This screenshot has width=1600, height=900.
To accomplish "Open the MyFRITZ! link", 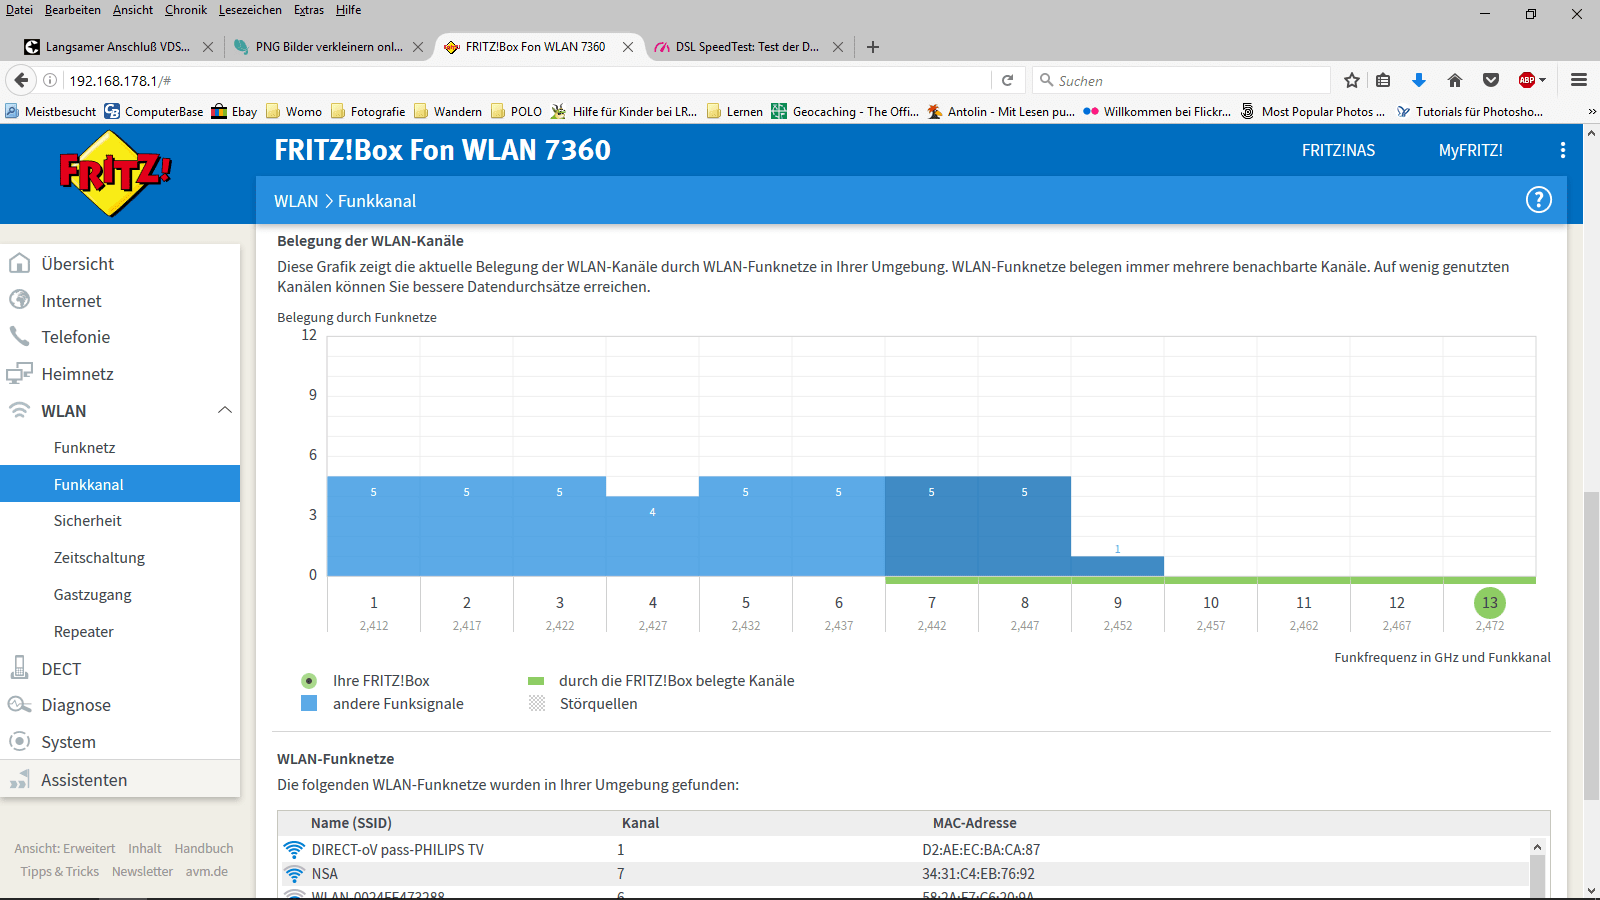I will pyautogui.click(x=1470, y=150).
